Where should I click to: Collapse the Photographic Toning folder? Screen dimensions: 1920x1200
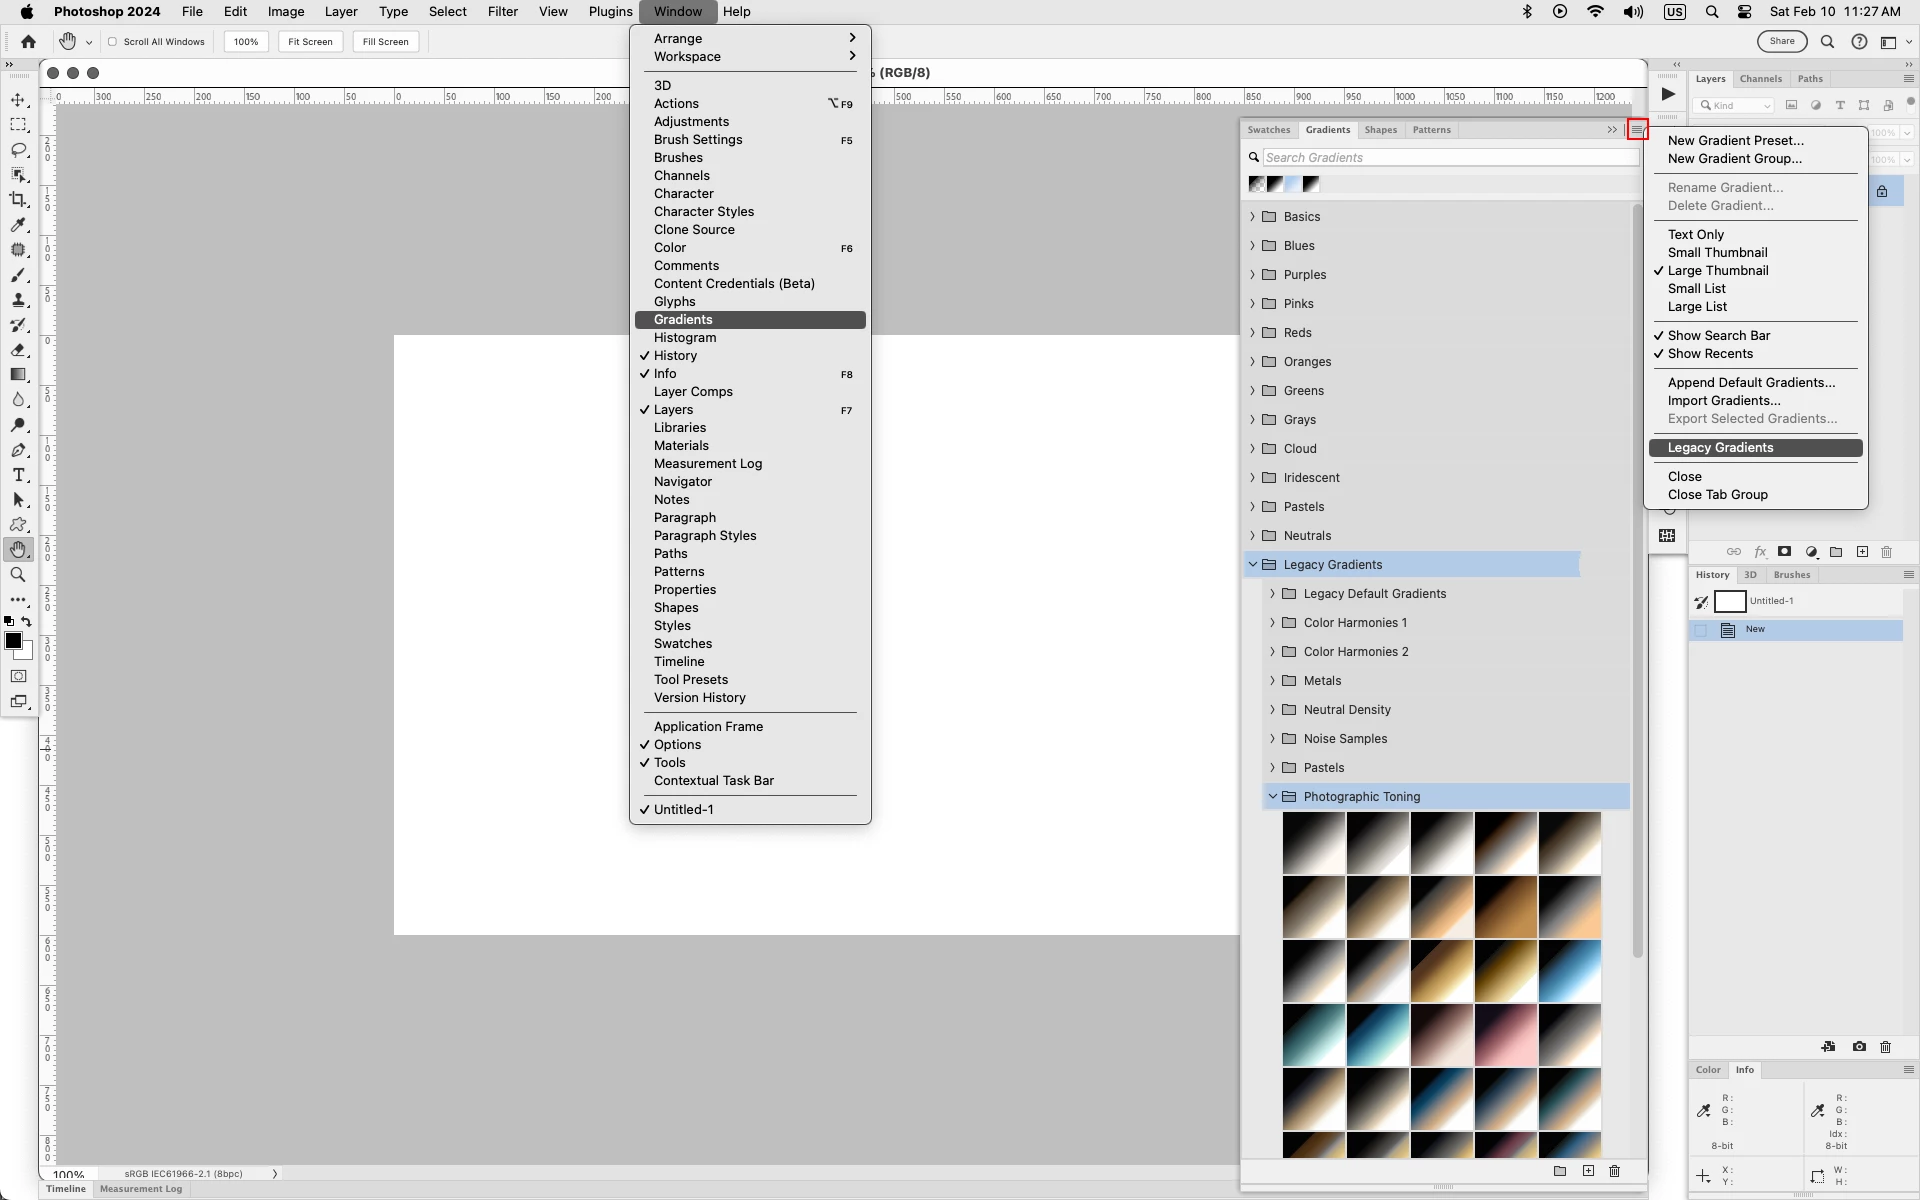(1272, 797)
